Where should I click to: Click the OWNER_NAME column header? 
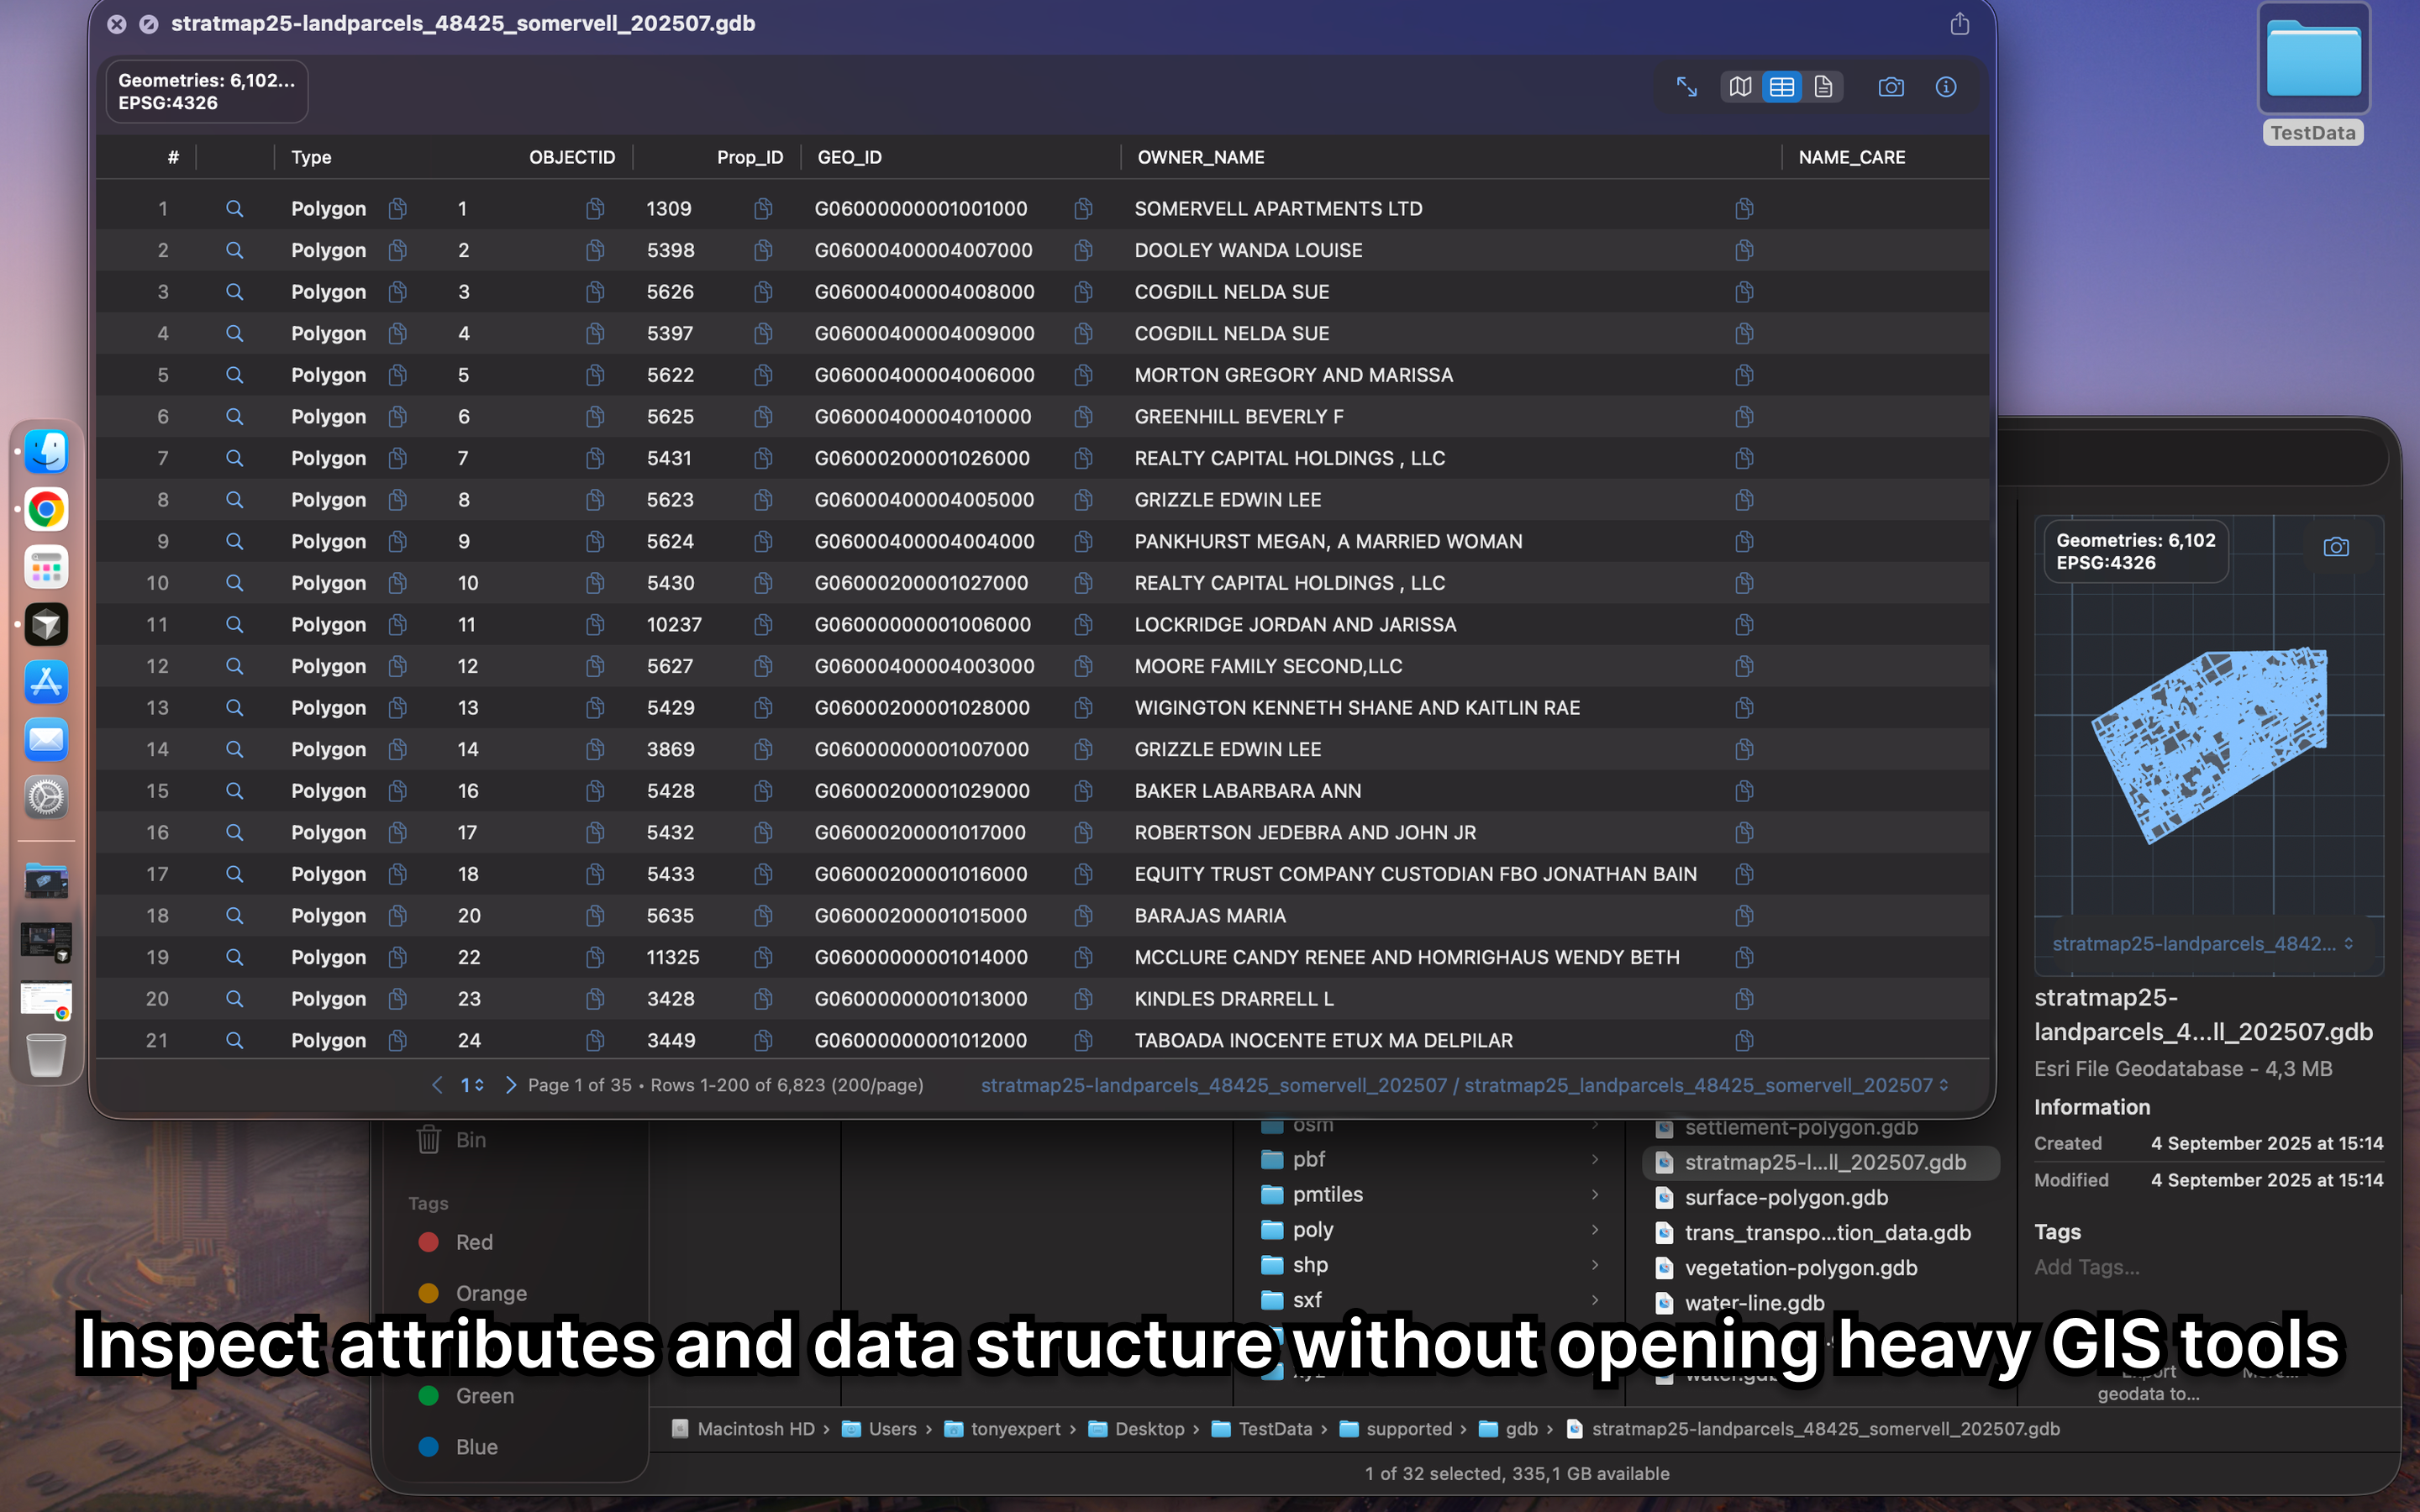(1201, 157)
